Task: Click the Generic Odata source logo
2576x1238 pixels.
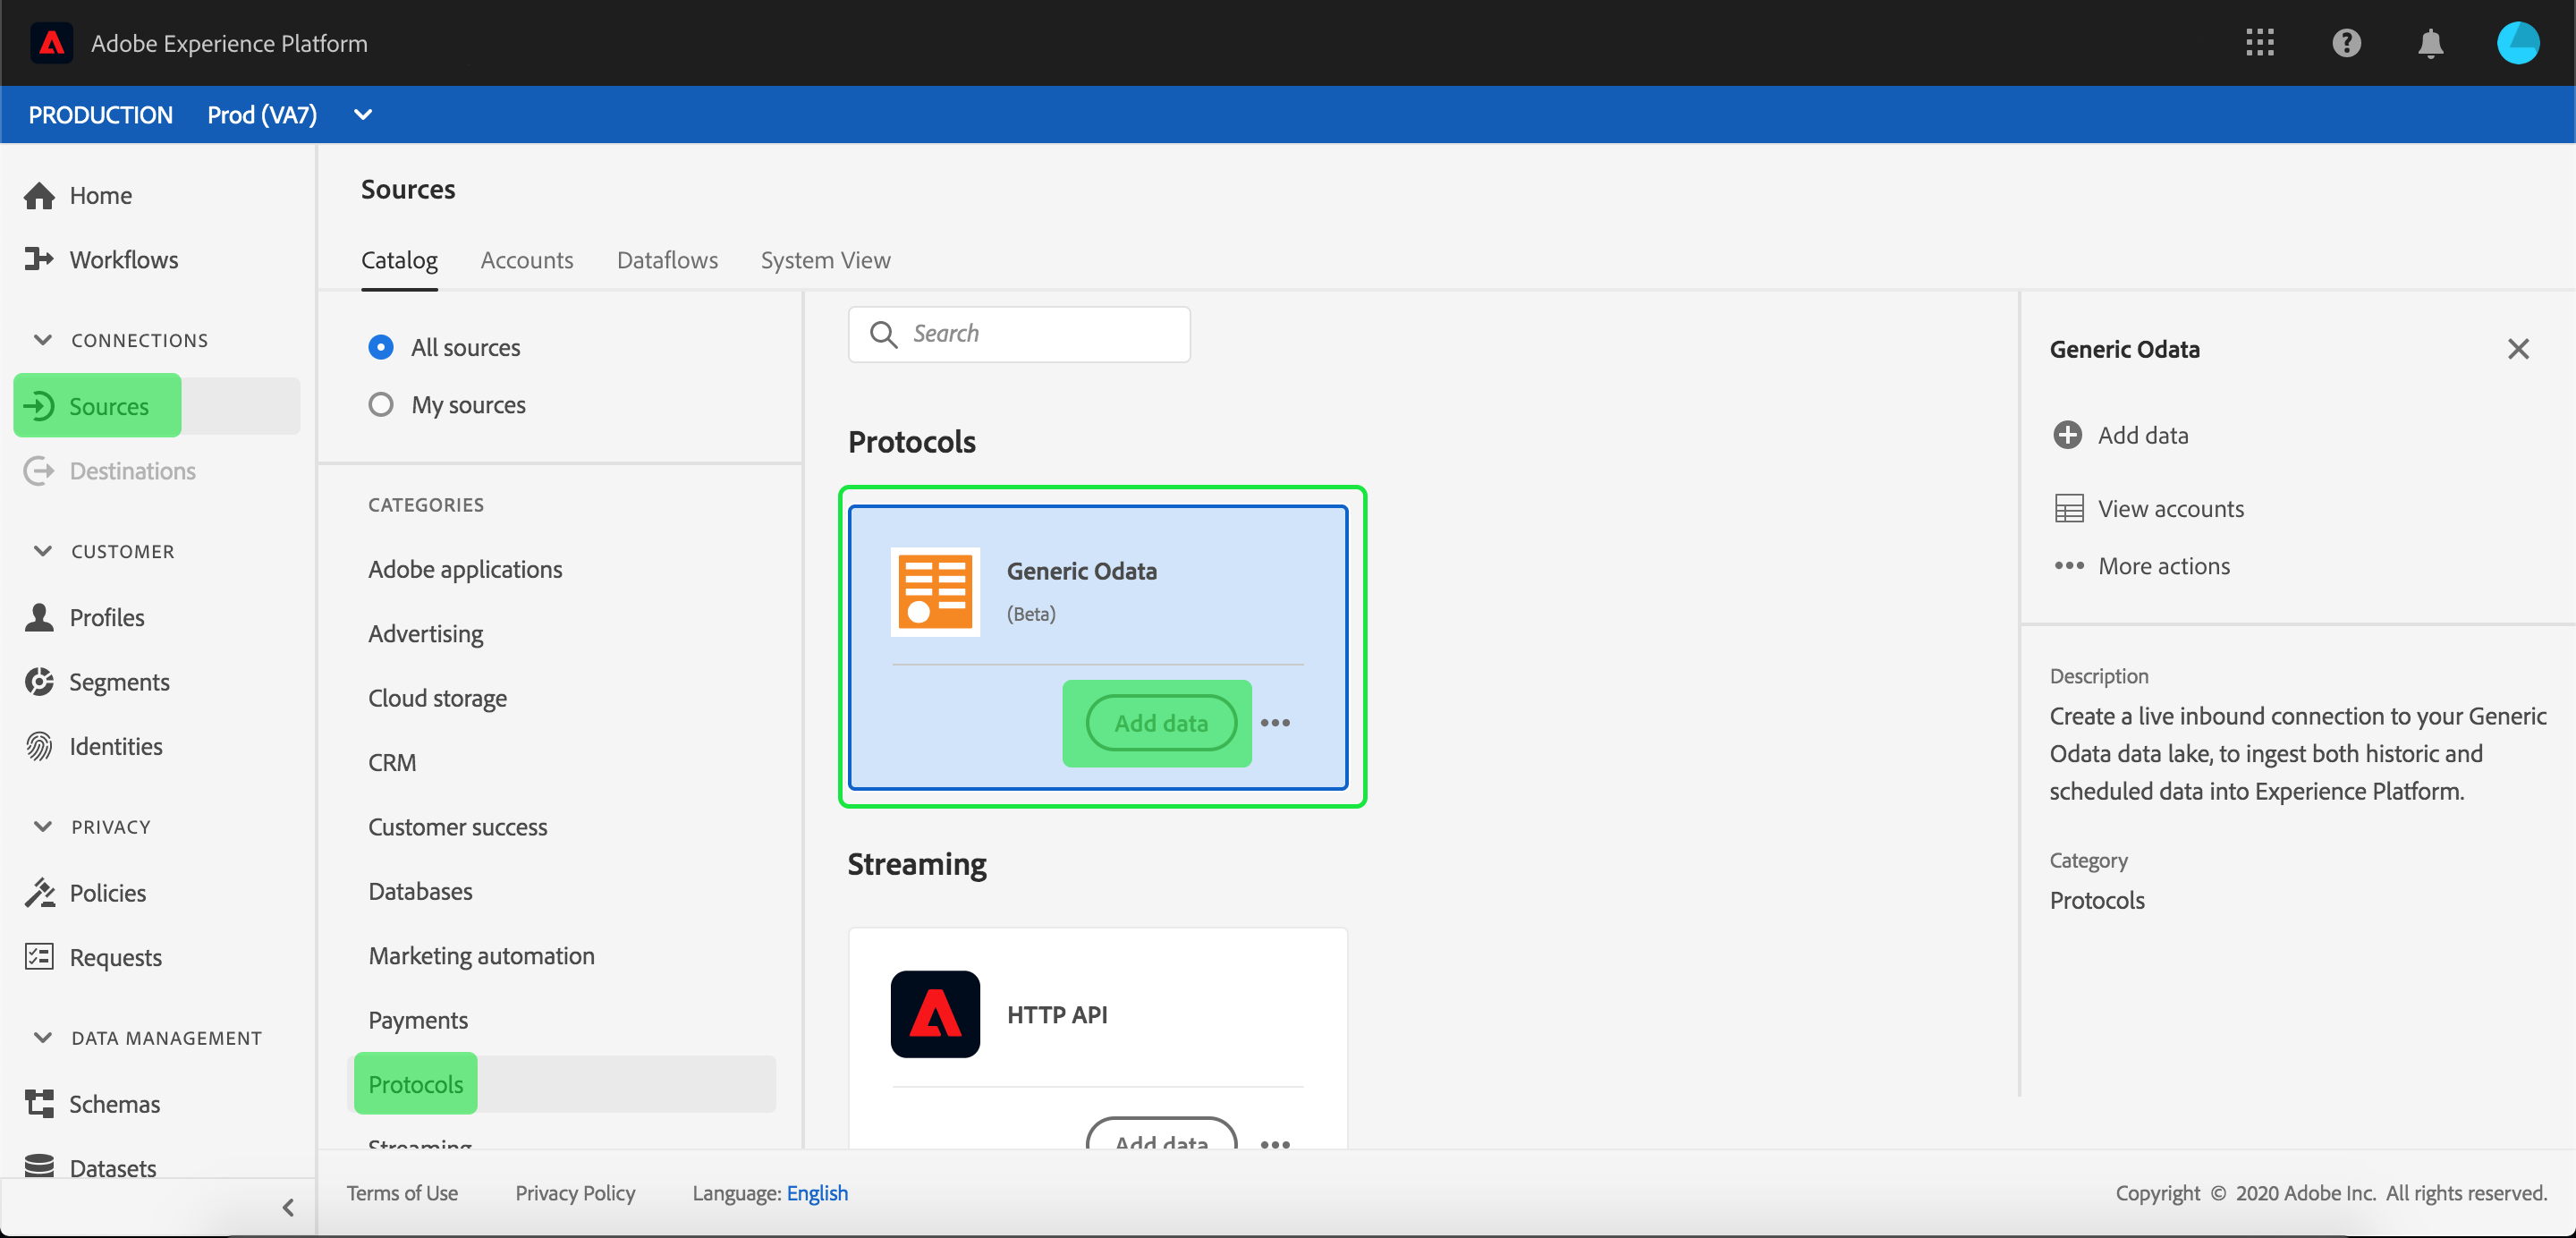Action: point(935,591)
